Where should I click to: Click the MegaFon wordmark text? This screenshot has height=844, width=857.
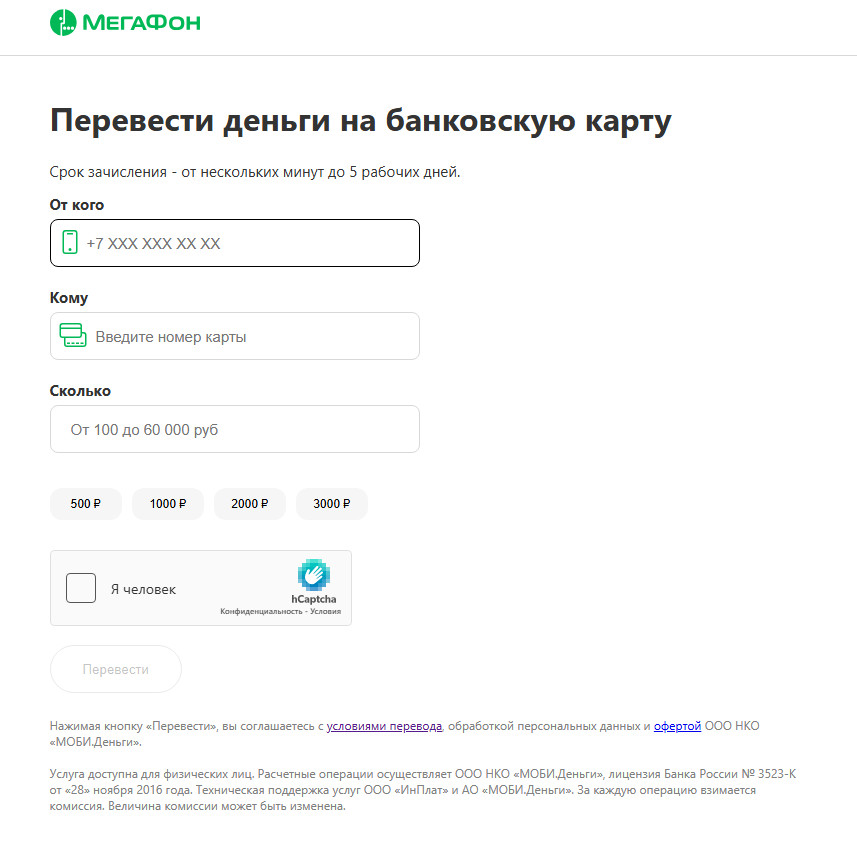coord(140,22)
